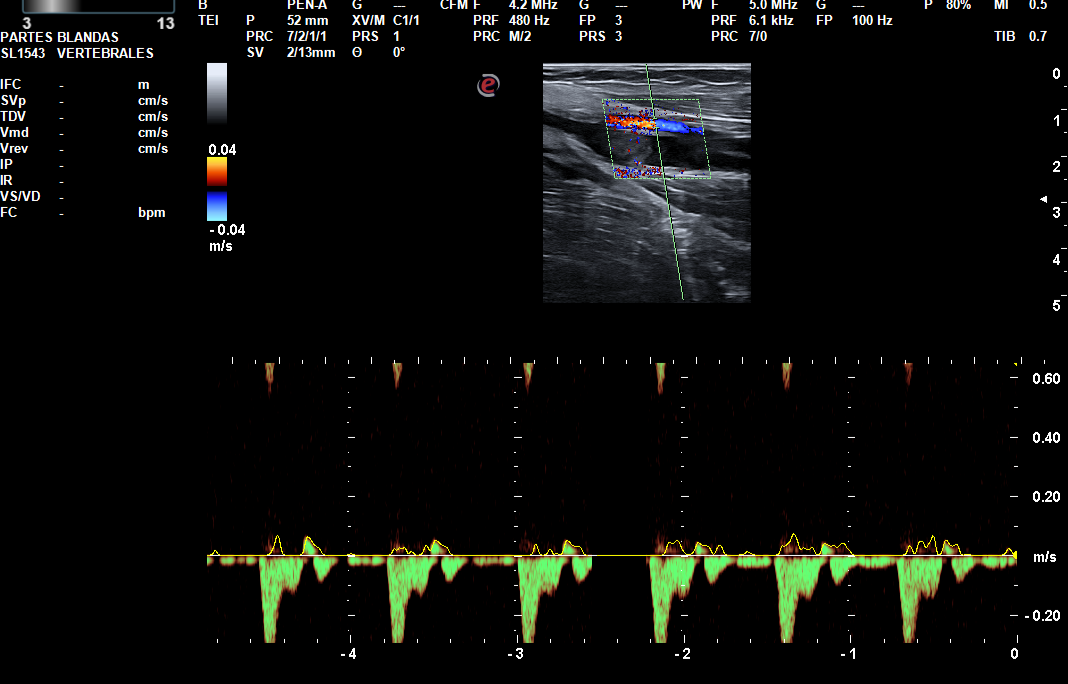The width and height of the screenshot is (1068, 684).
Task: Click the '52 mm' depth value
Action: (x=307, y=20)
